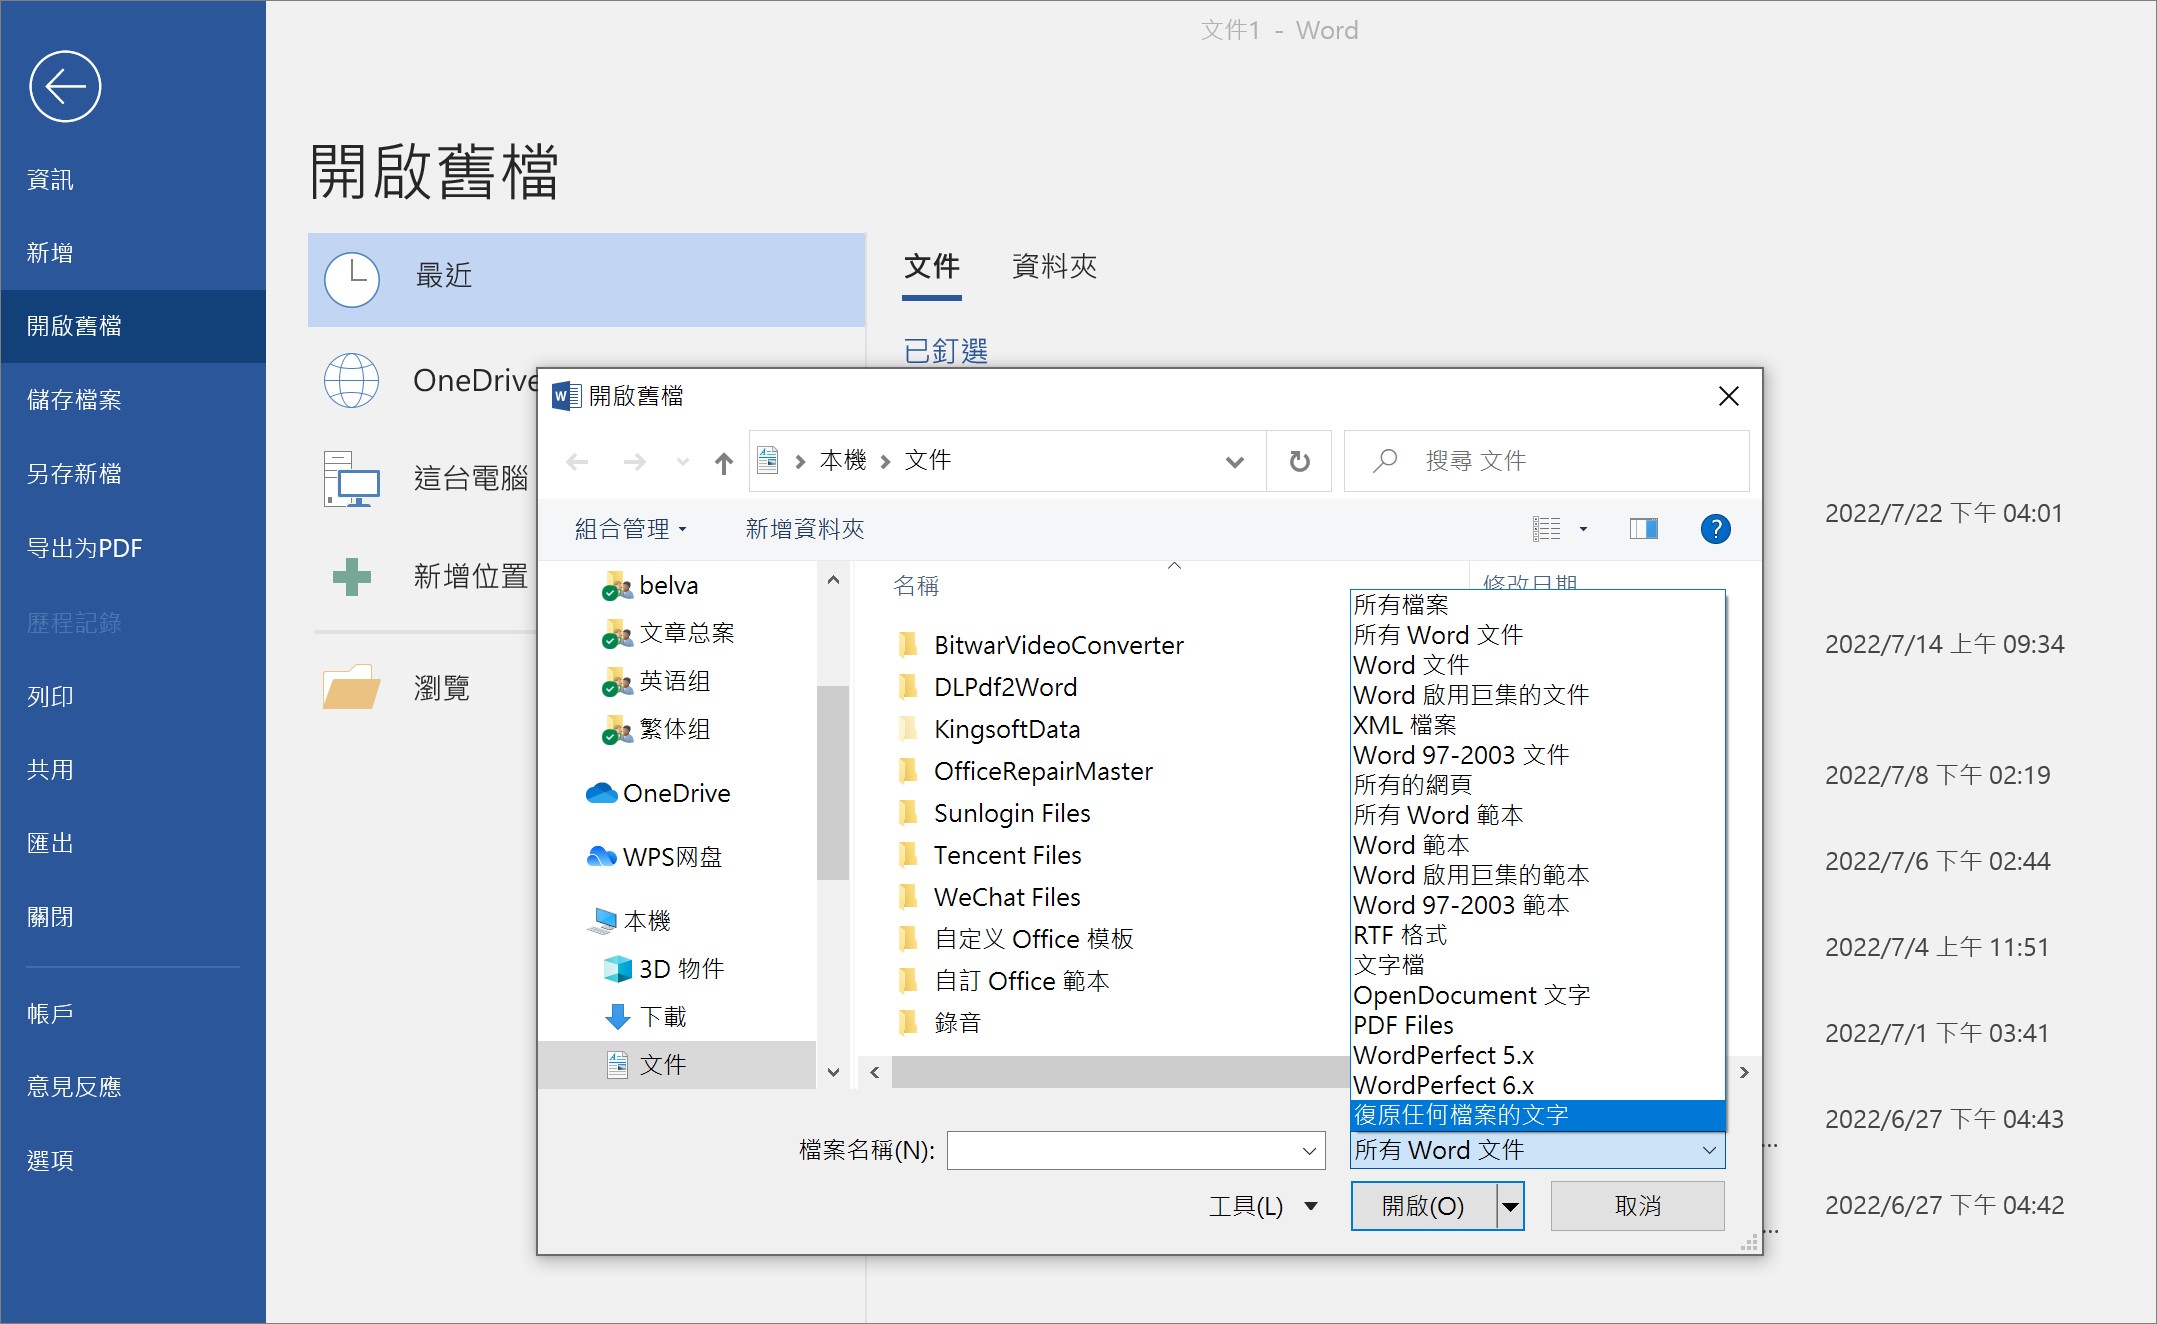This screenshot has height=1324, width=2157.
Task: Open 資訊 in backstage sidebar
Action: click(133, 180)
